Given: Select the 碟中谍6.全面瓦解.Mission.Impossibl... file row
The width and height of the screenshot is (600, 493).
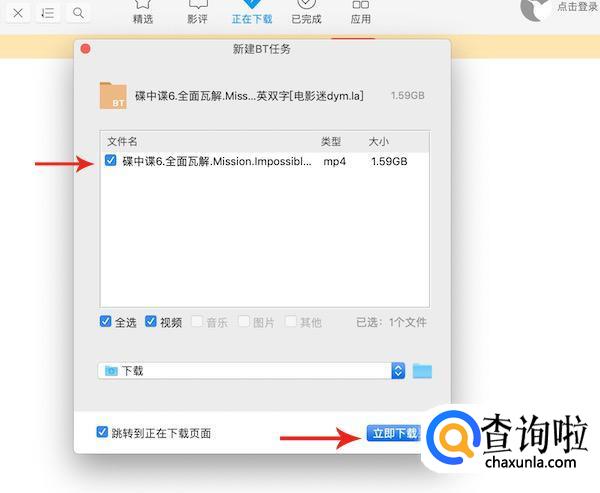Looking at the screenshot, I should click(265, 161).
